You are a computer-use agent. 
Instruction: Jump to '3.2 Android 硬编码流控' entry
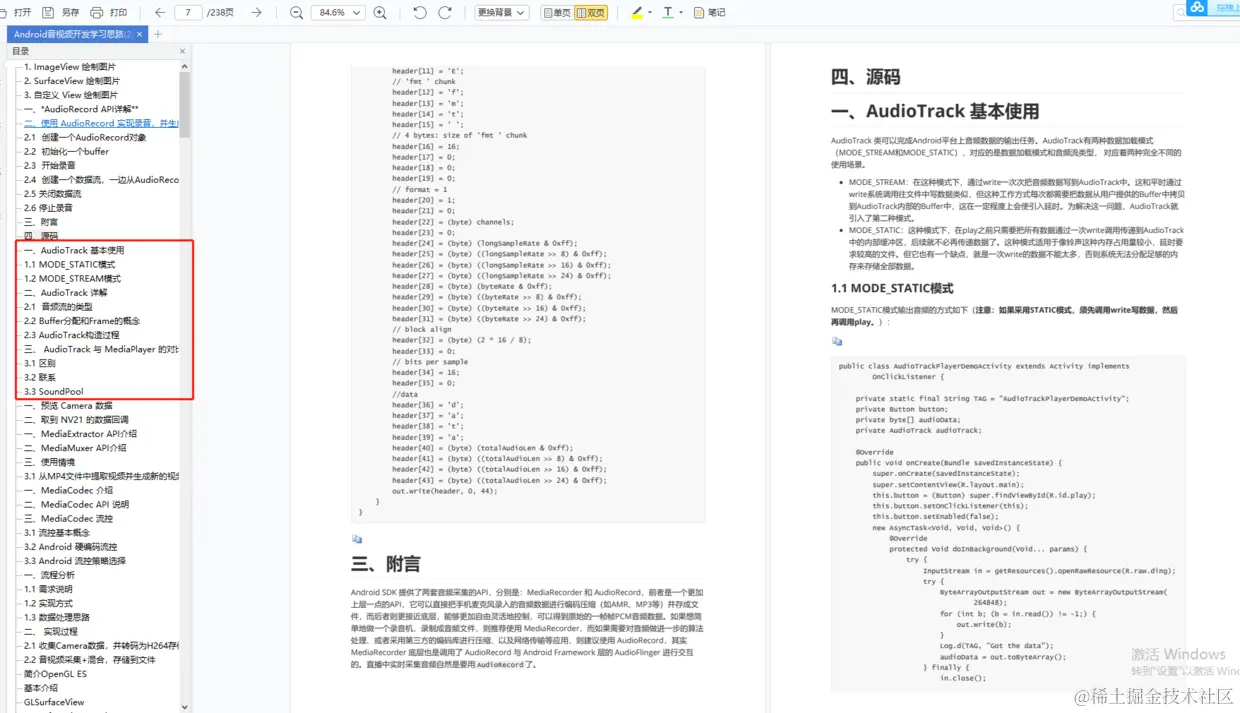point(70,546)
